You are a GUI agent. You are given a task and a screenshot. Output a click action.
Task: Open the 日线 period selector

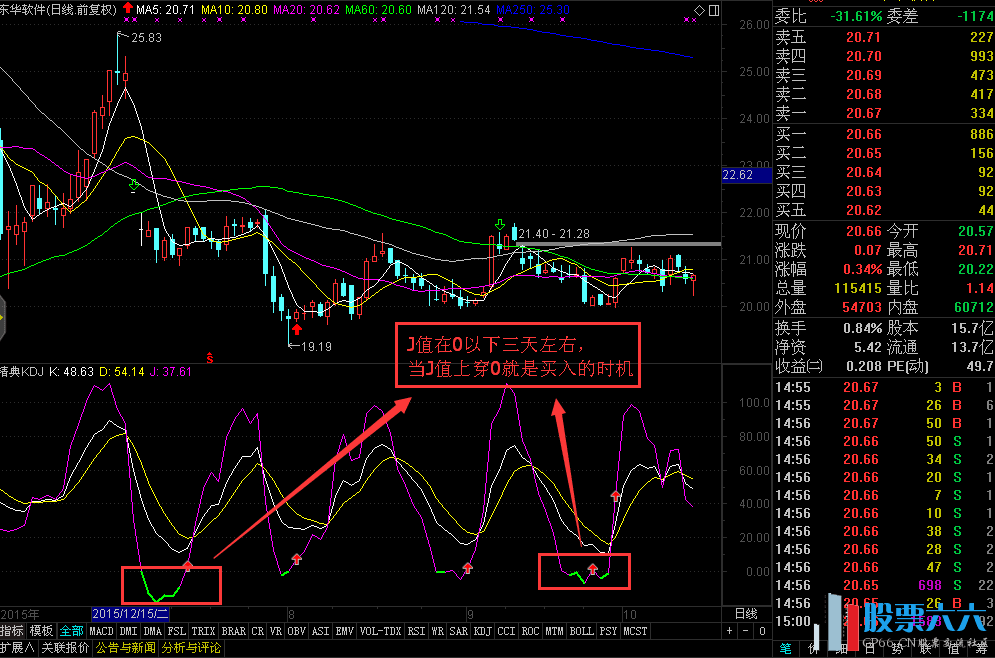746,613
